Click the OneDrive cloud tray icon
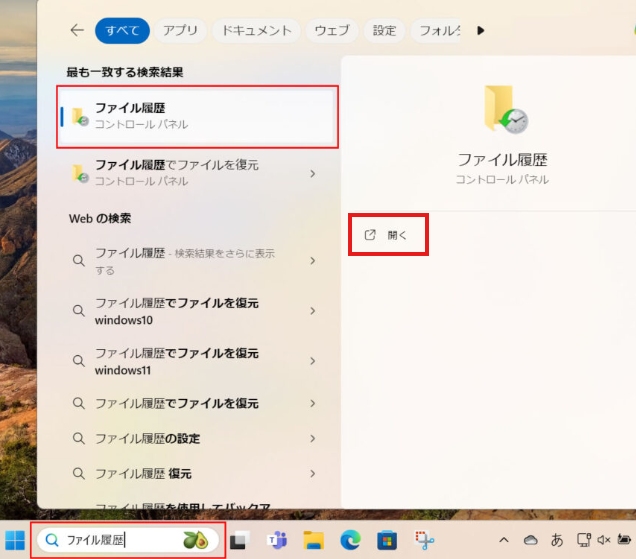This screenshot has width=636, height=559. (x=531, y=540)
